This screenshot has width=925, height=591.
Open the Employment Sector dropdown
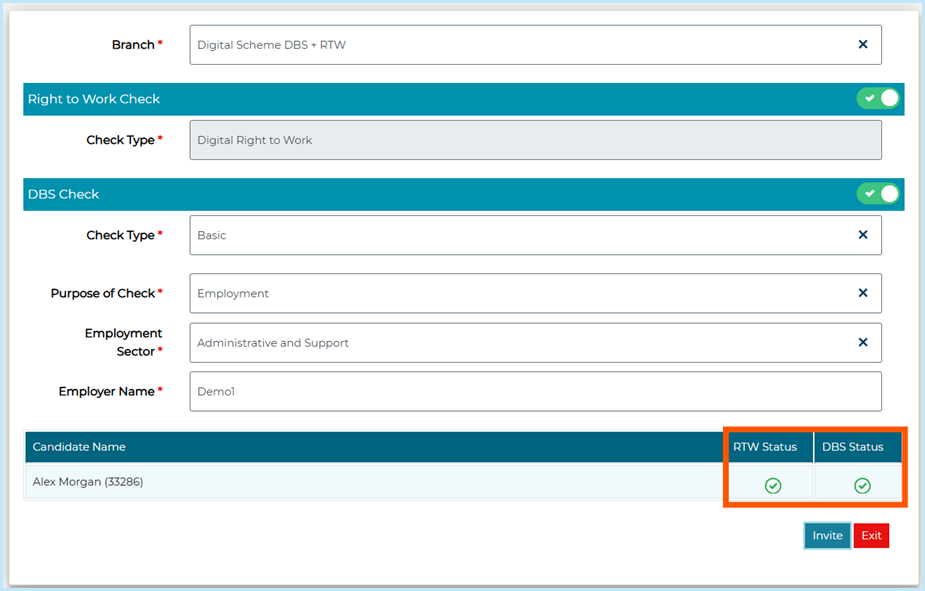point(535,343)
